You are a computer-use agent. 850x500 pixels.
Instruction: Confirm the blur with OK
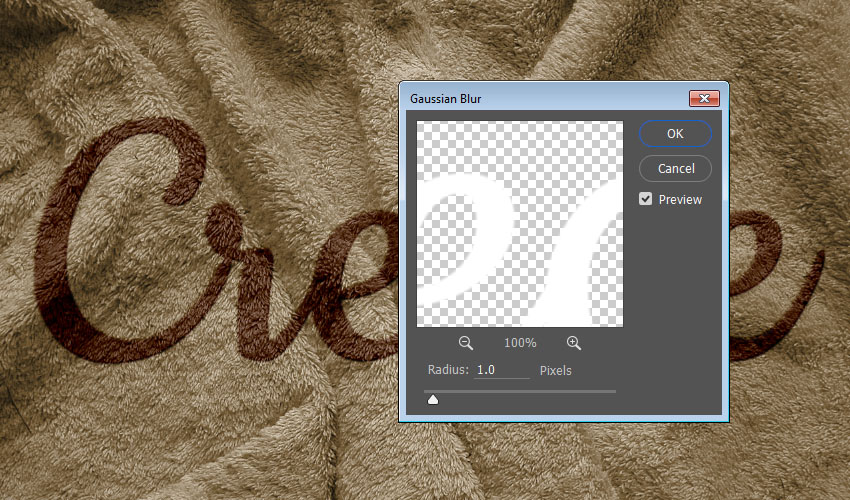(x=675, y=133)
